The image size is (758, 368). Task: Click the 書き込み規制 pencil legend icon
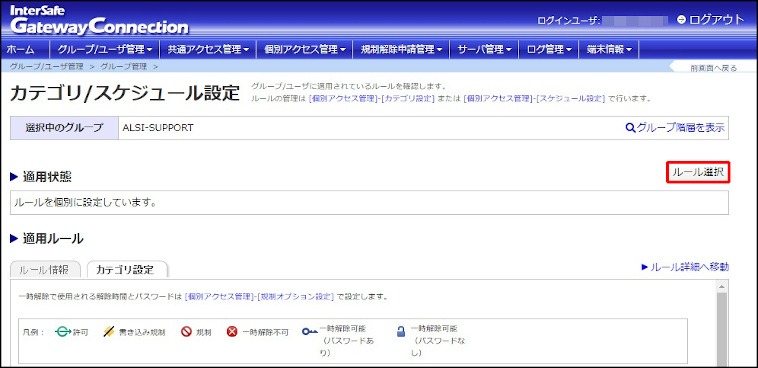[x=109, y=332]
